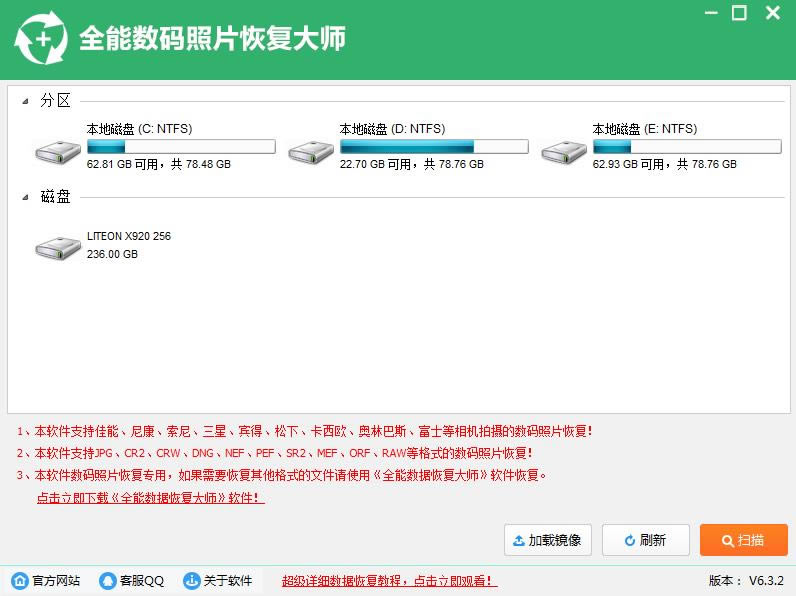Open download link for 全能数据恢复大师
Image resolution: width=796 pixels, height=596 pixels.
point(150,498)
